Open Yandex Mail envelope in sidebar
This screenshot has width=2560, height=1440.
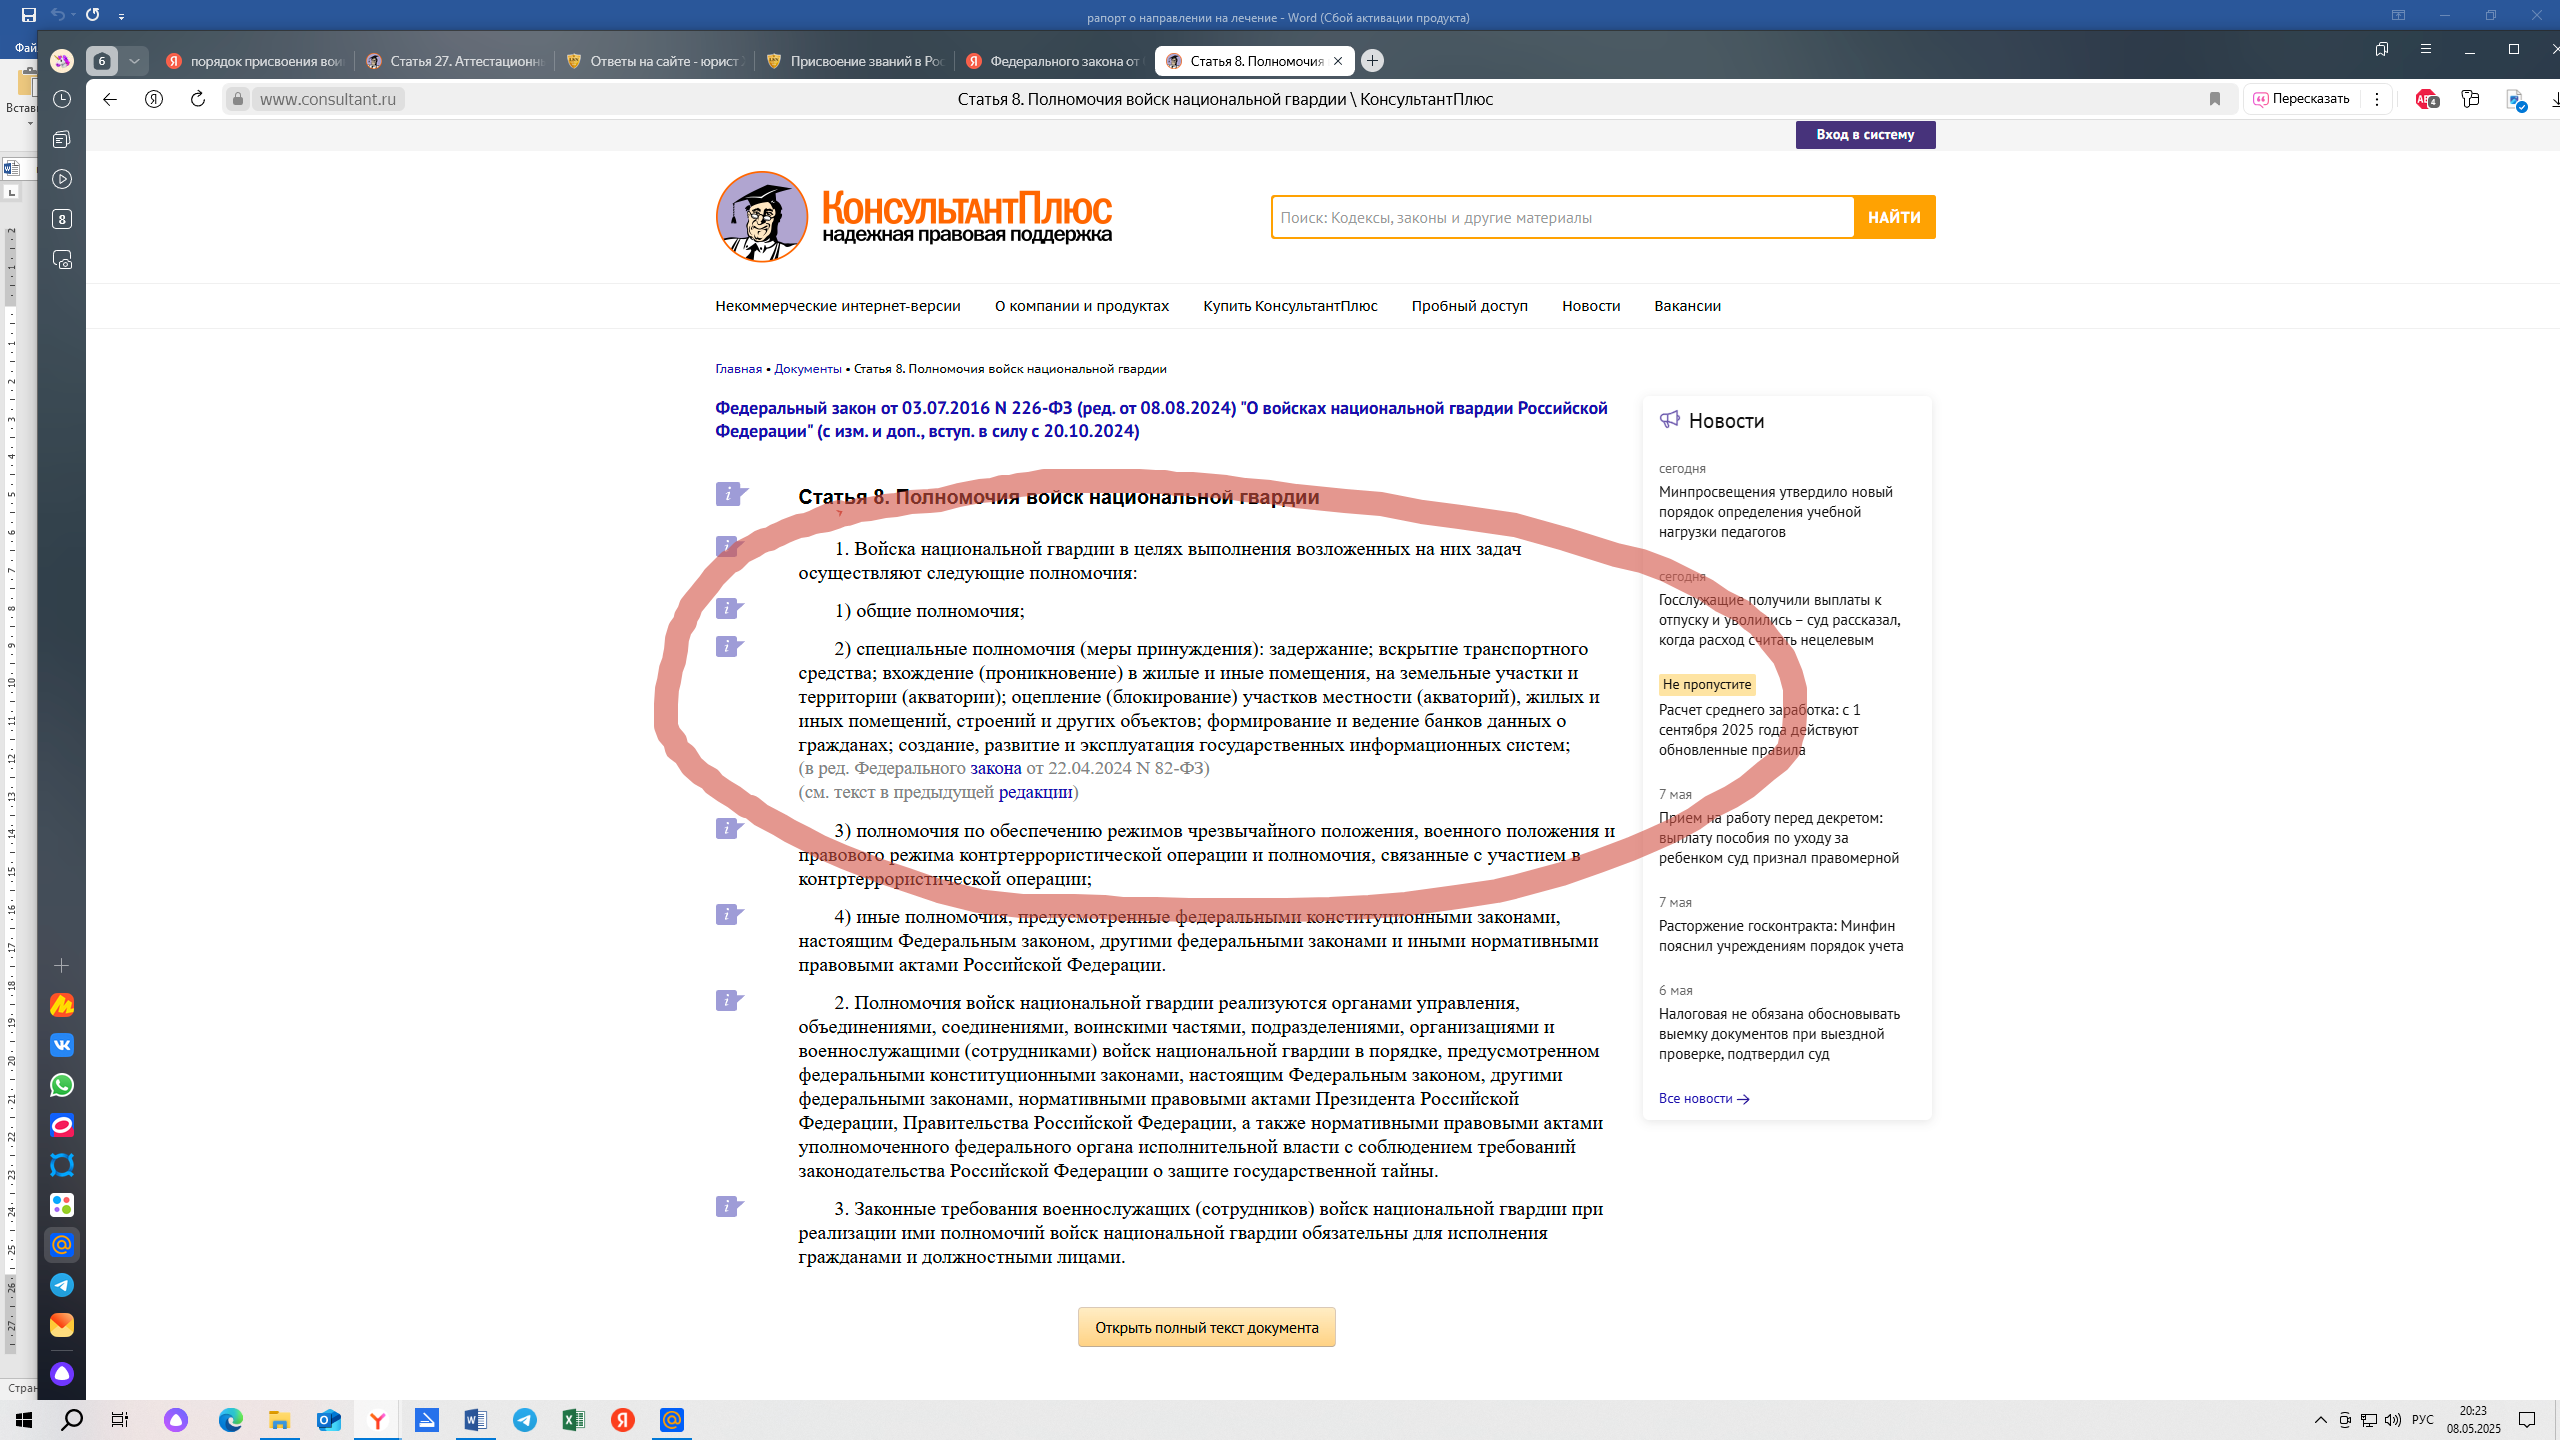tap(62, 1325)
